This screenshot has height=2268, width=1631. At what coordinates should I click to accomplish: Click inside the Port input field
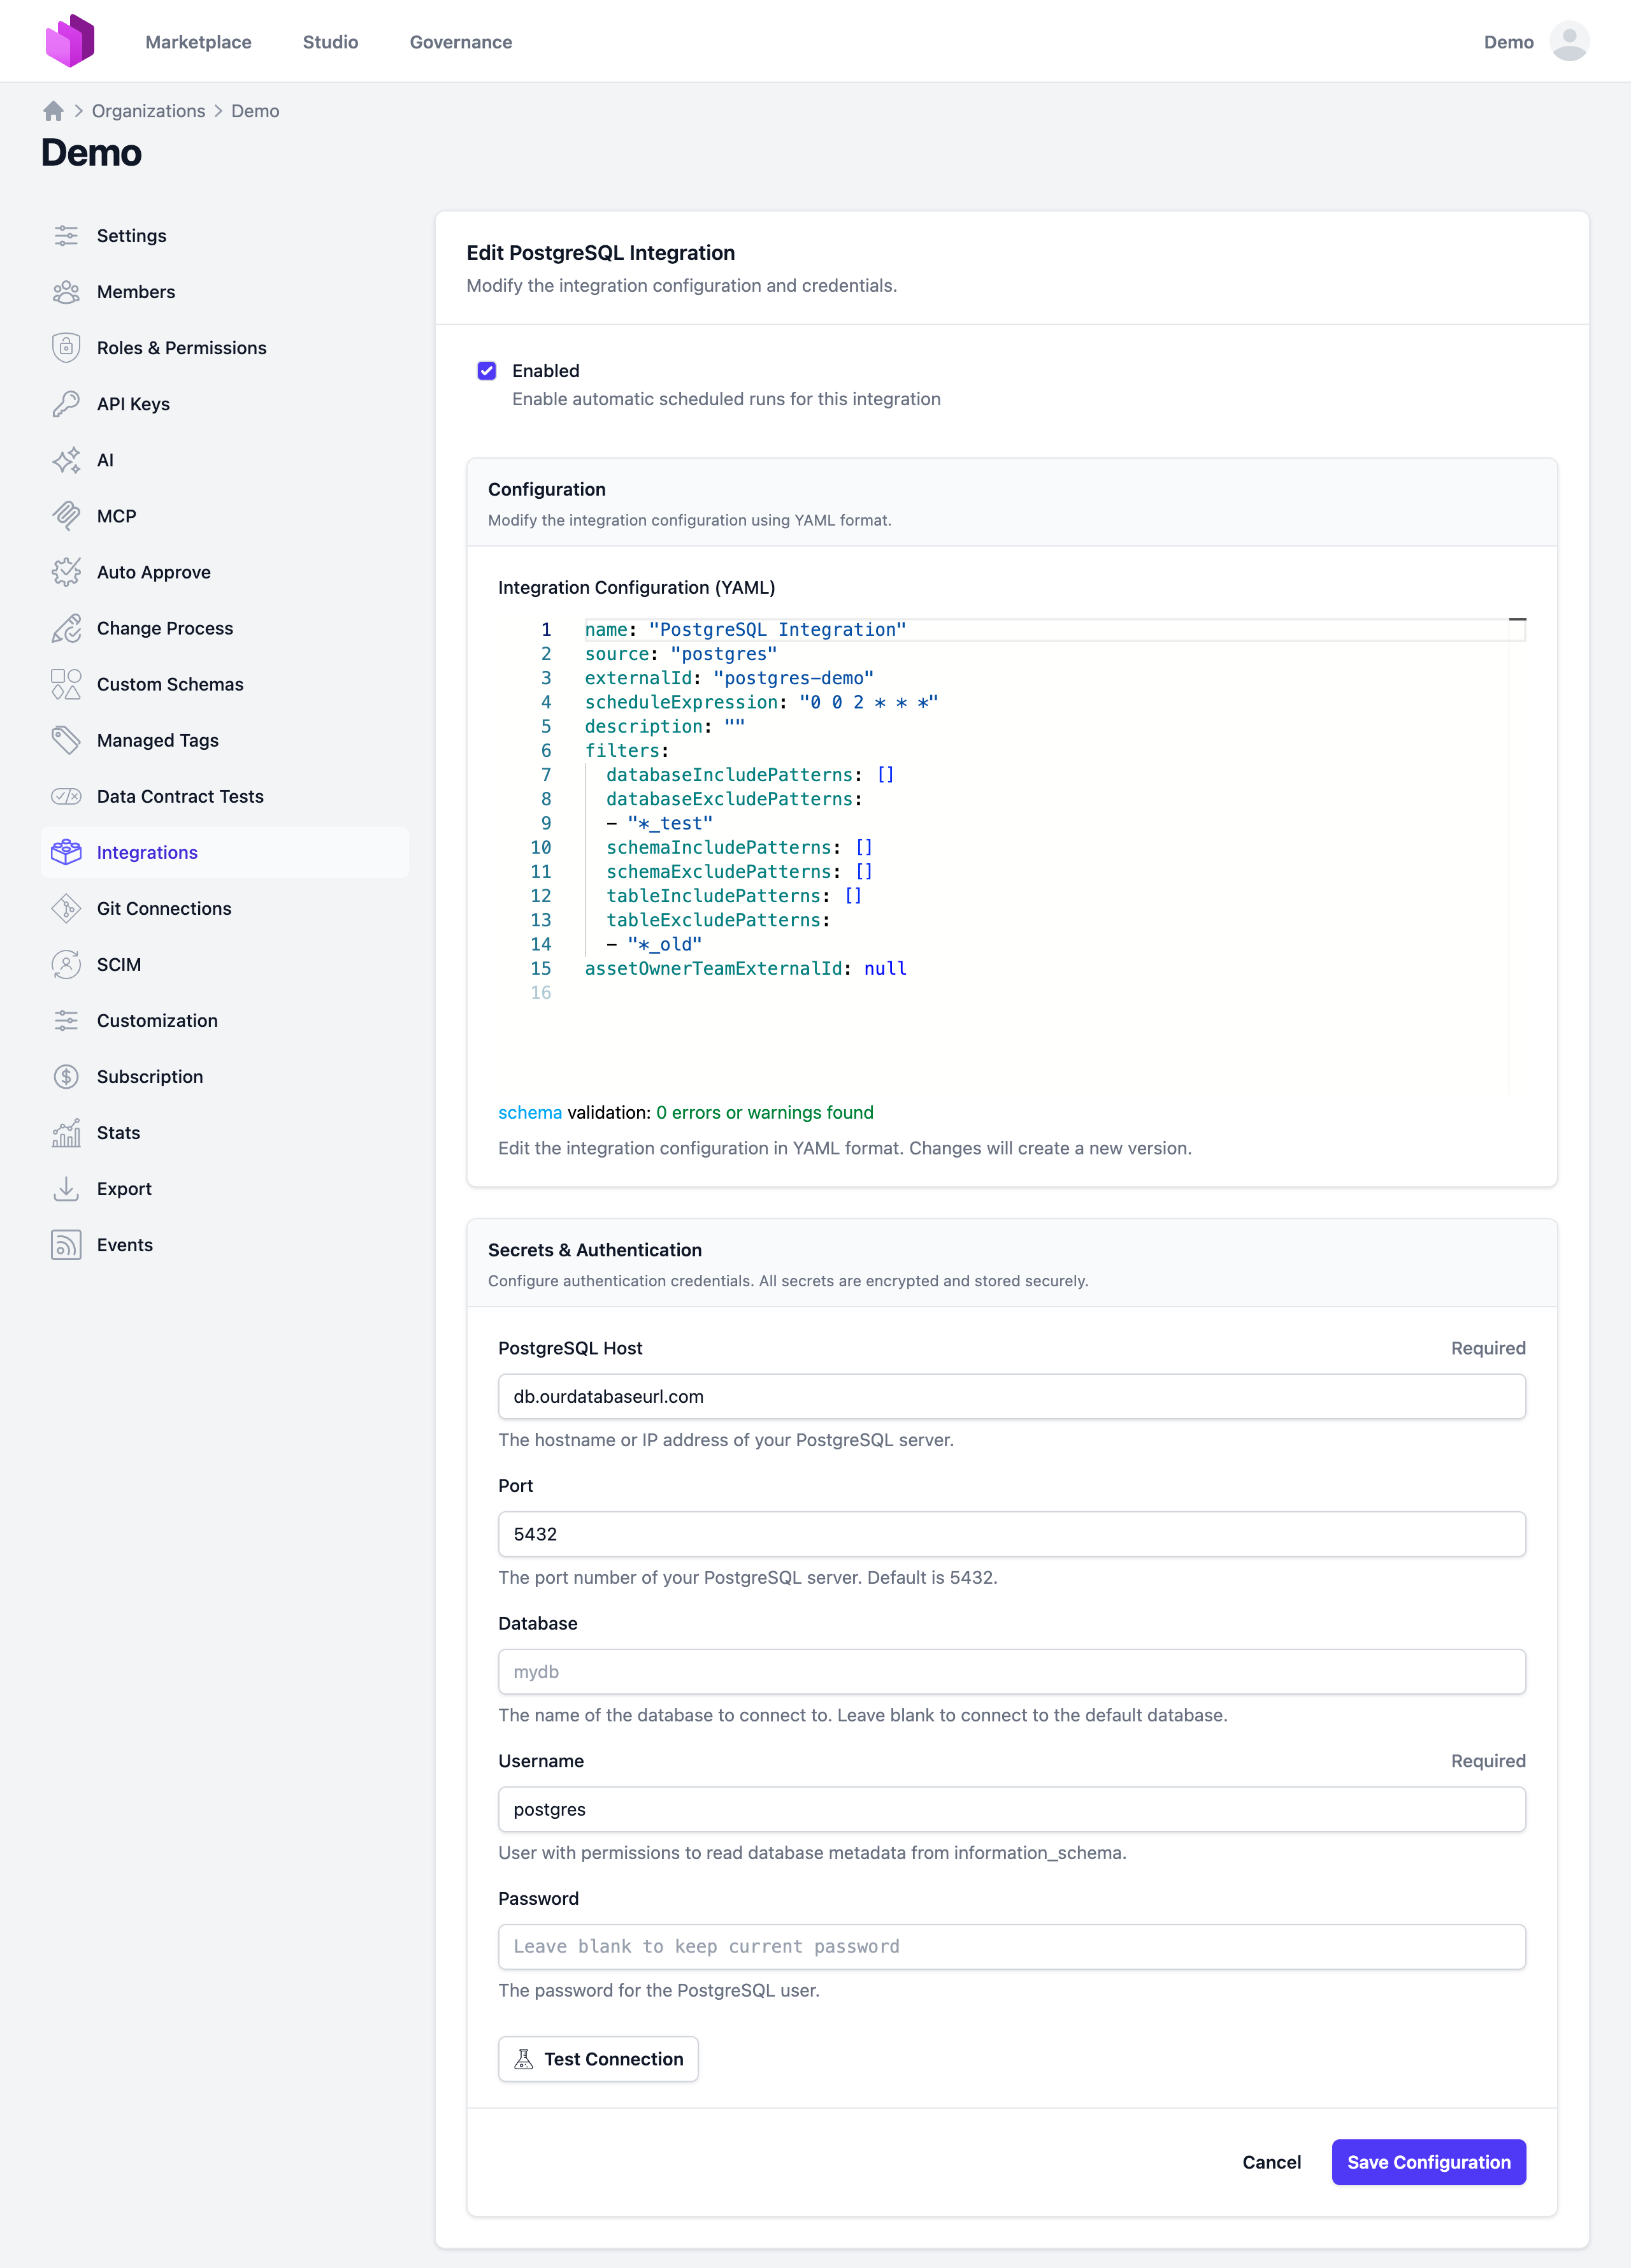(x=1011, y=1533)
